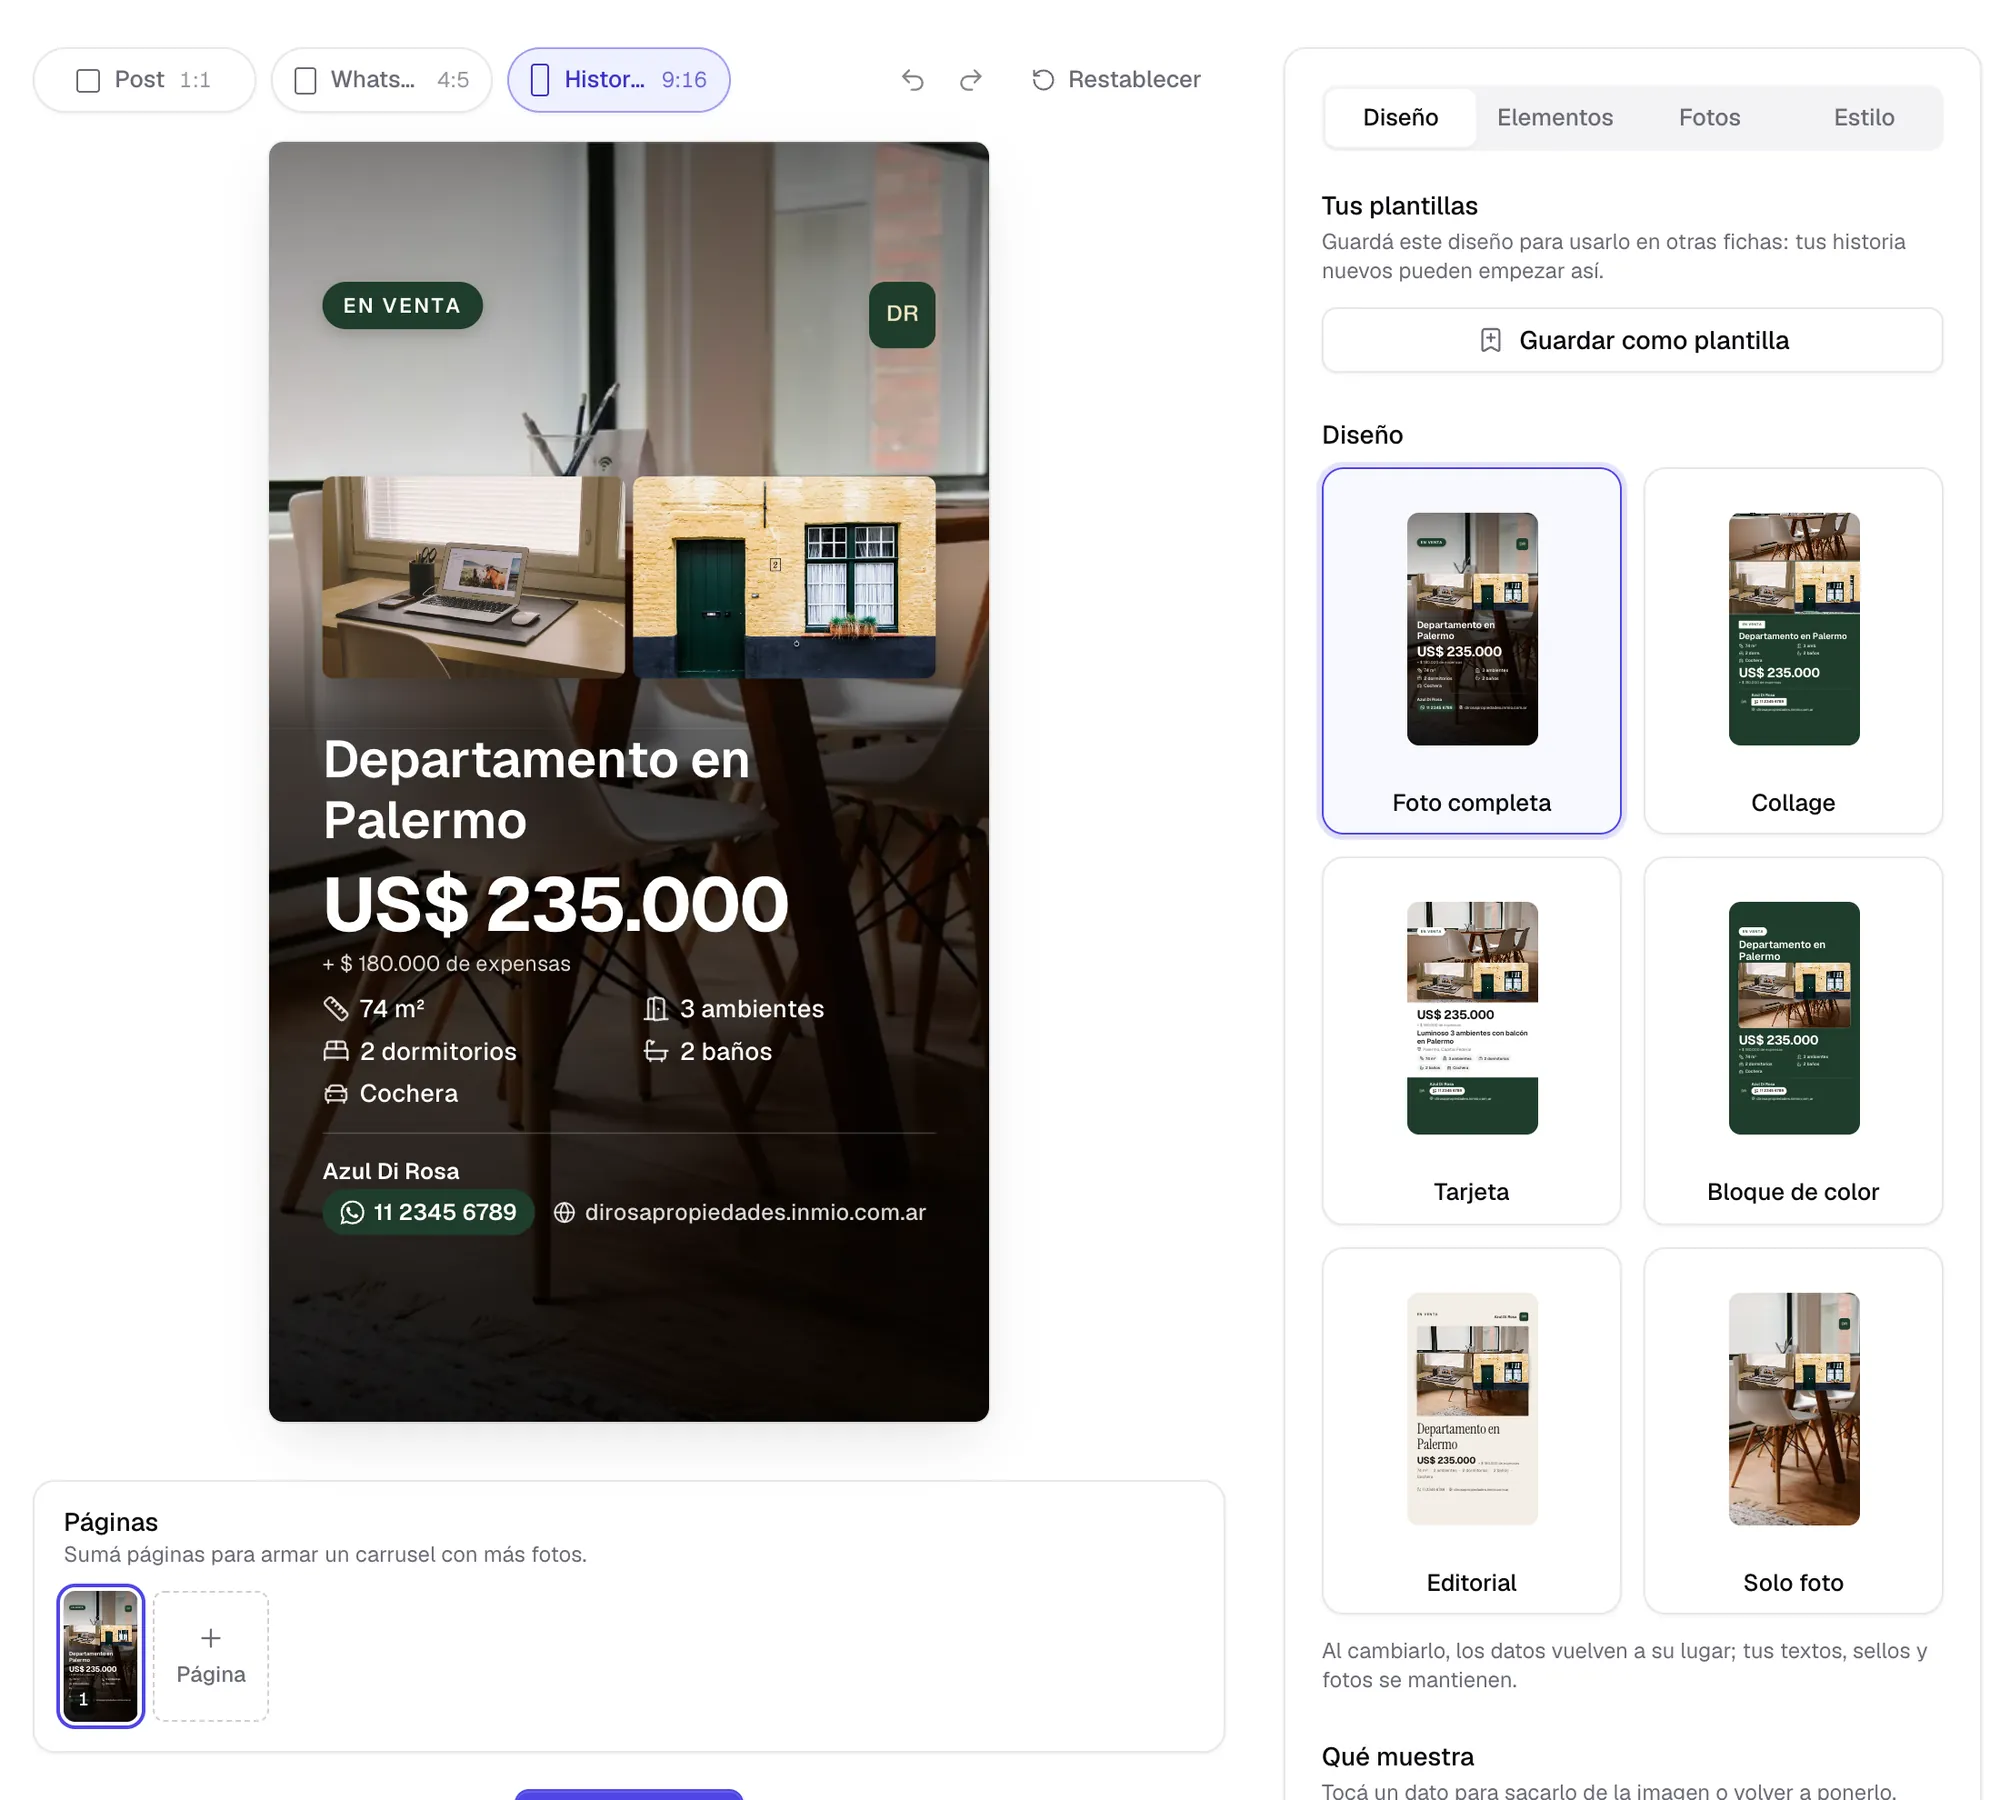Switch to the Elementos tab
This screenshot has height=1800, width=2000.
[x=1554, y=118]
